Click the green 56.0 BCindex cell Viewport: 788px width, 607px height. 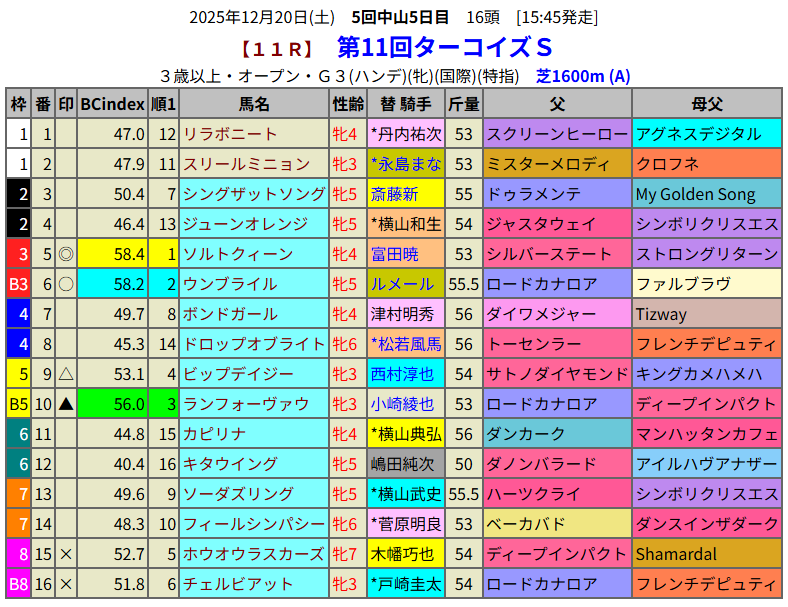tap(113, 404)
